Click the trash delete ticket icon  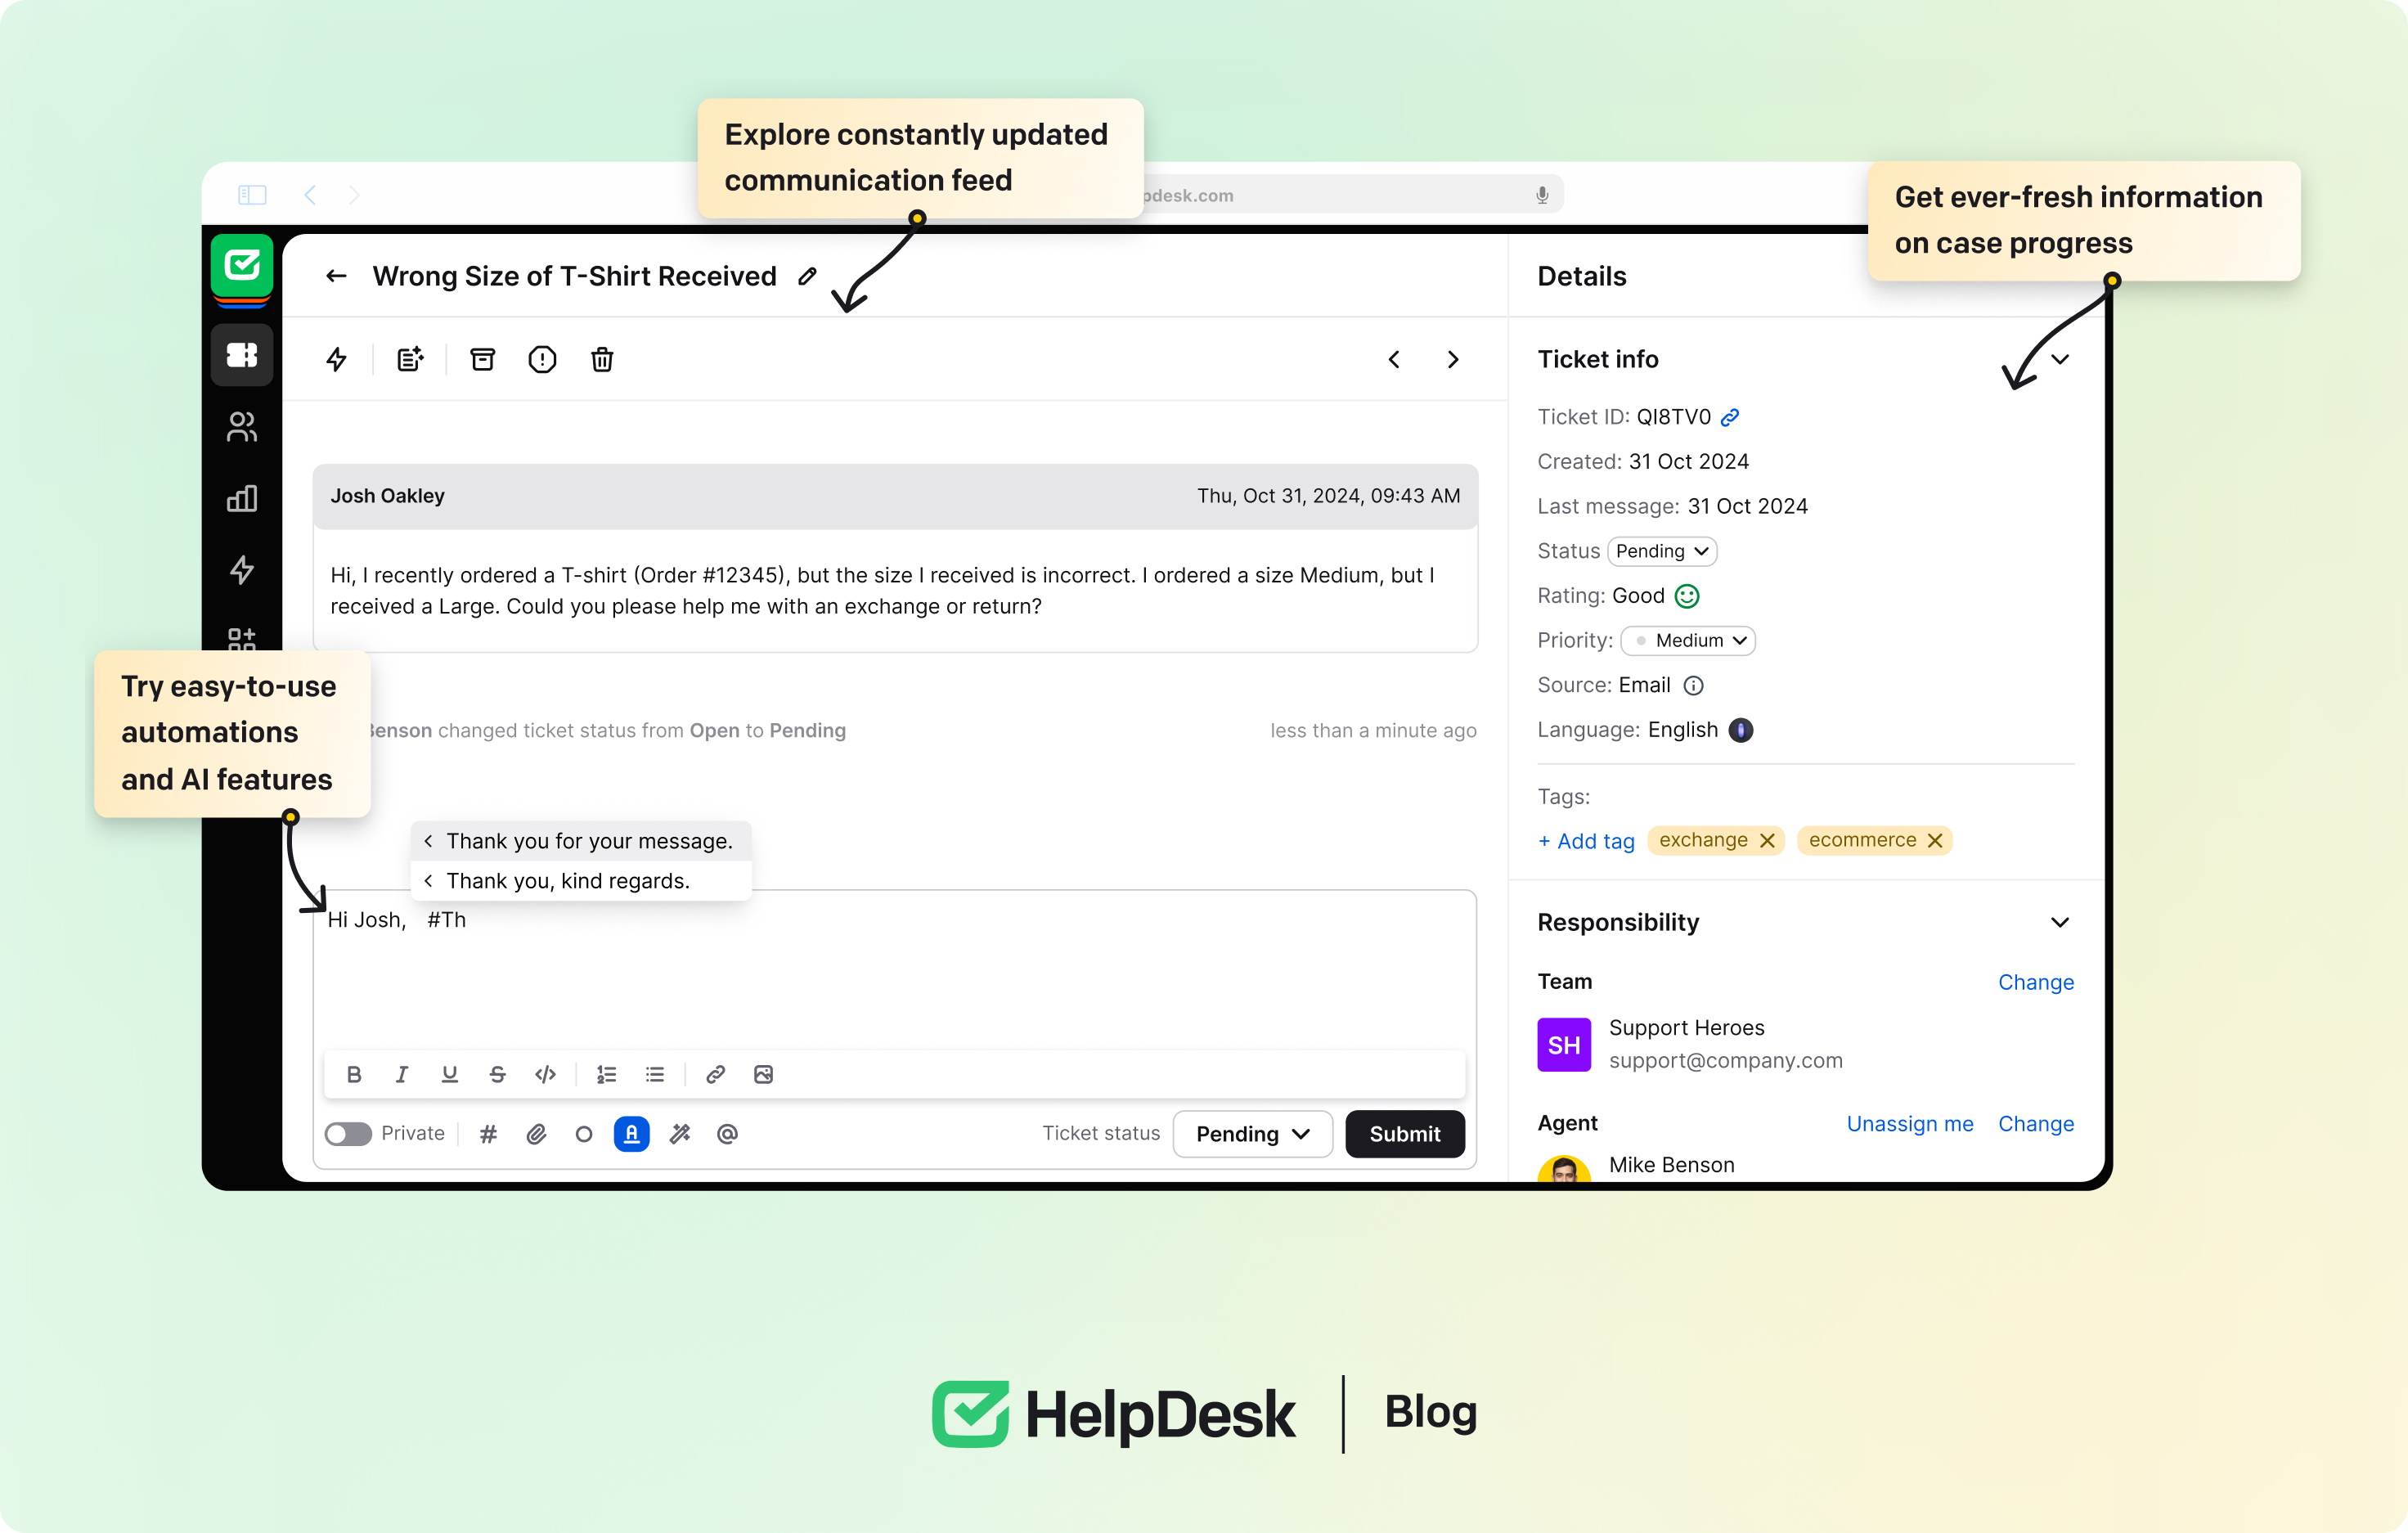pos(601,359)
